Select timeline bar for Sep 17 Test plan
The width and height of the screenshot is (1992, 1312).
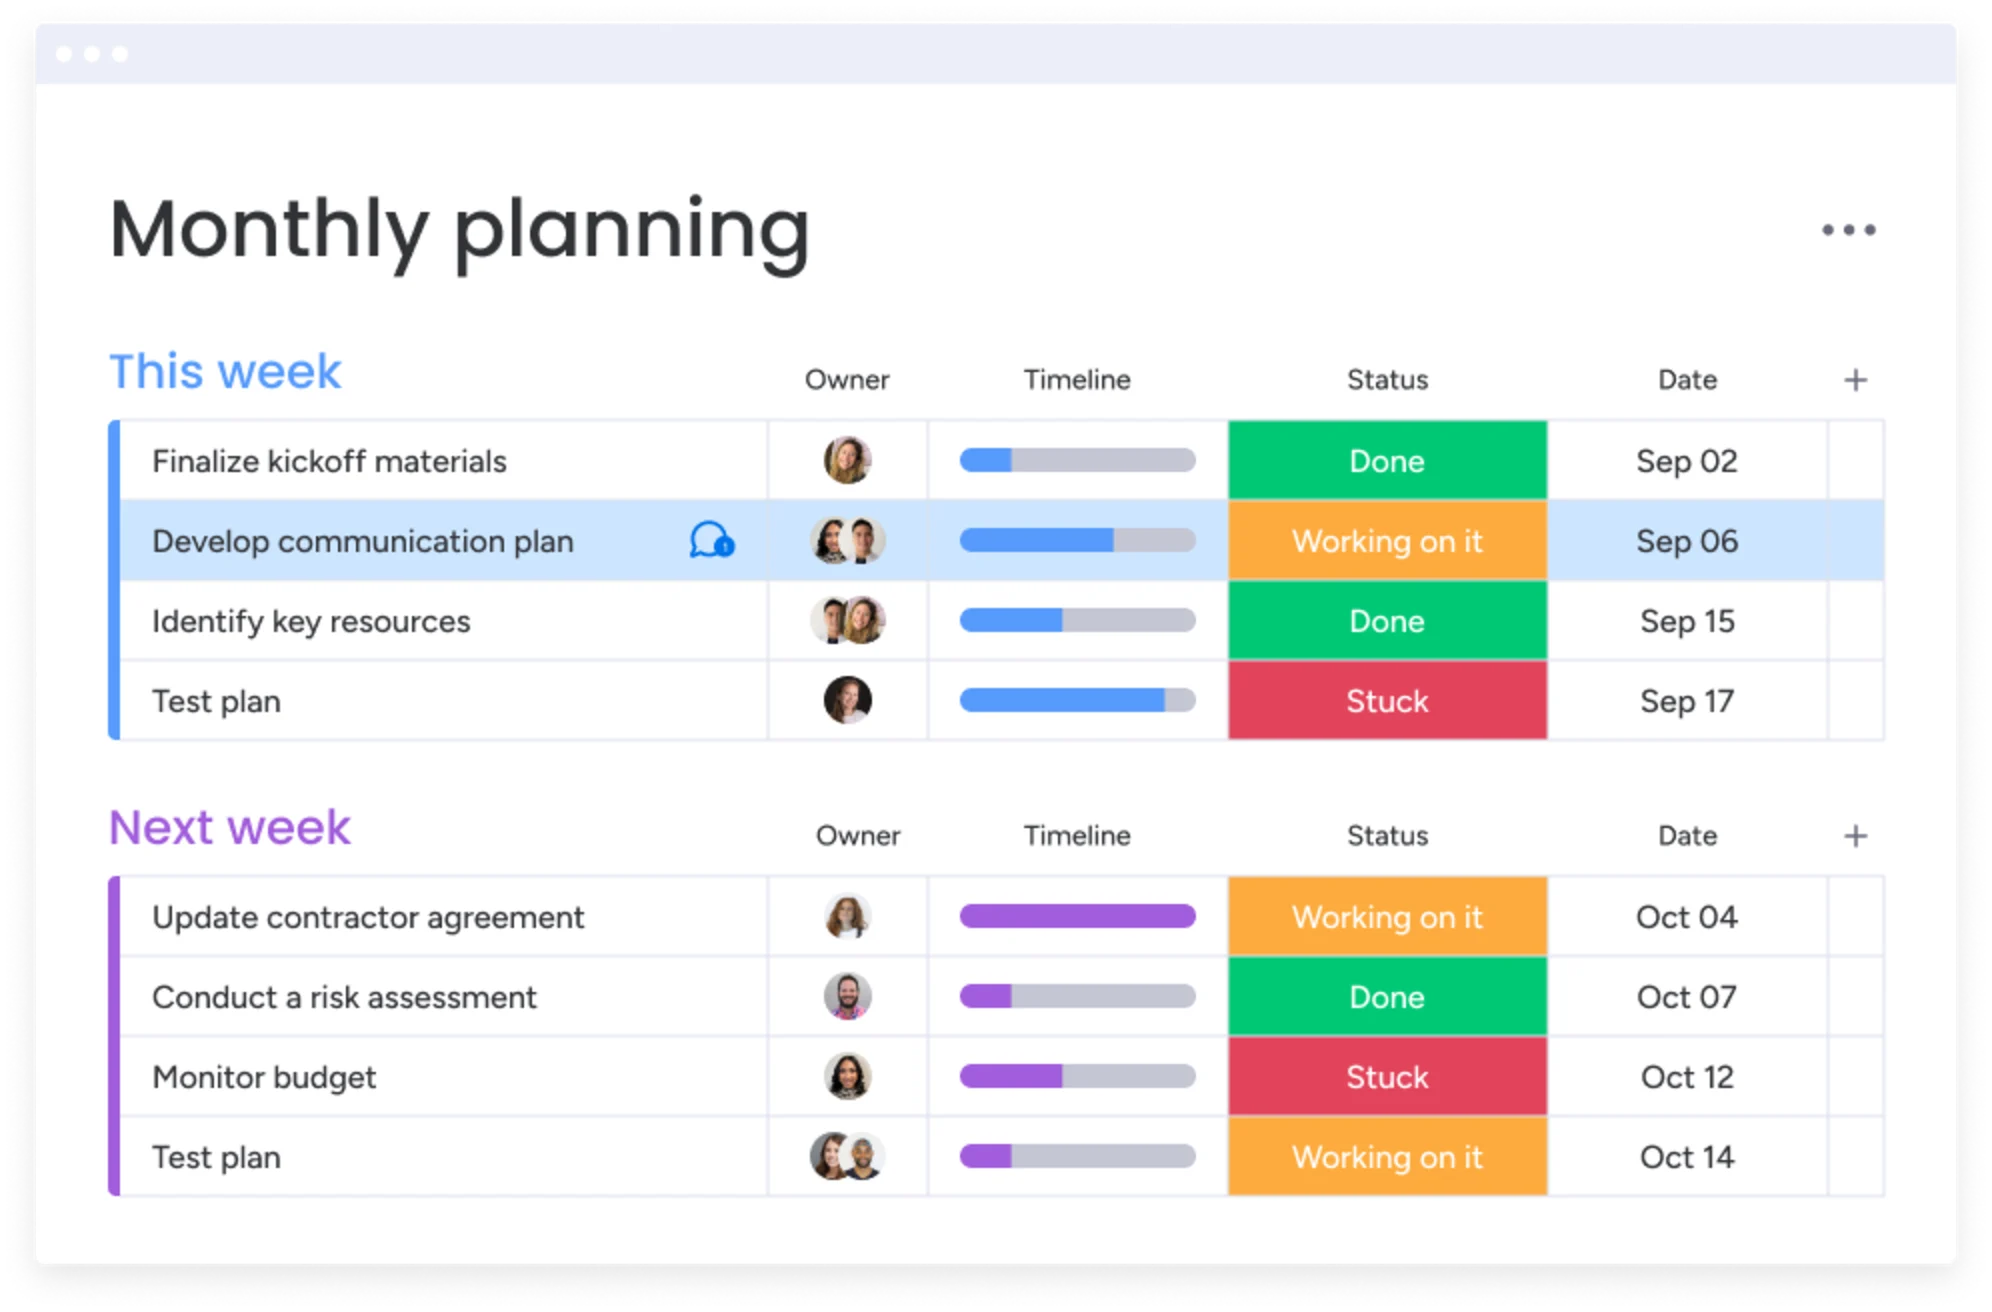[1077, 700]
